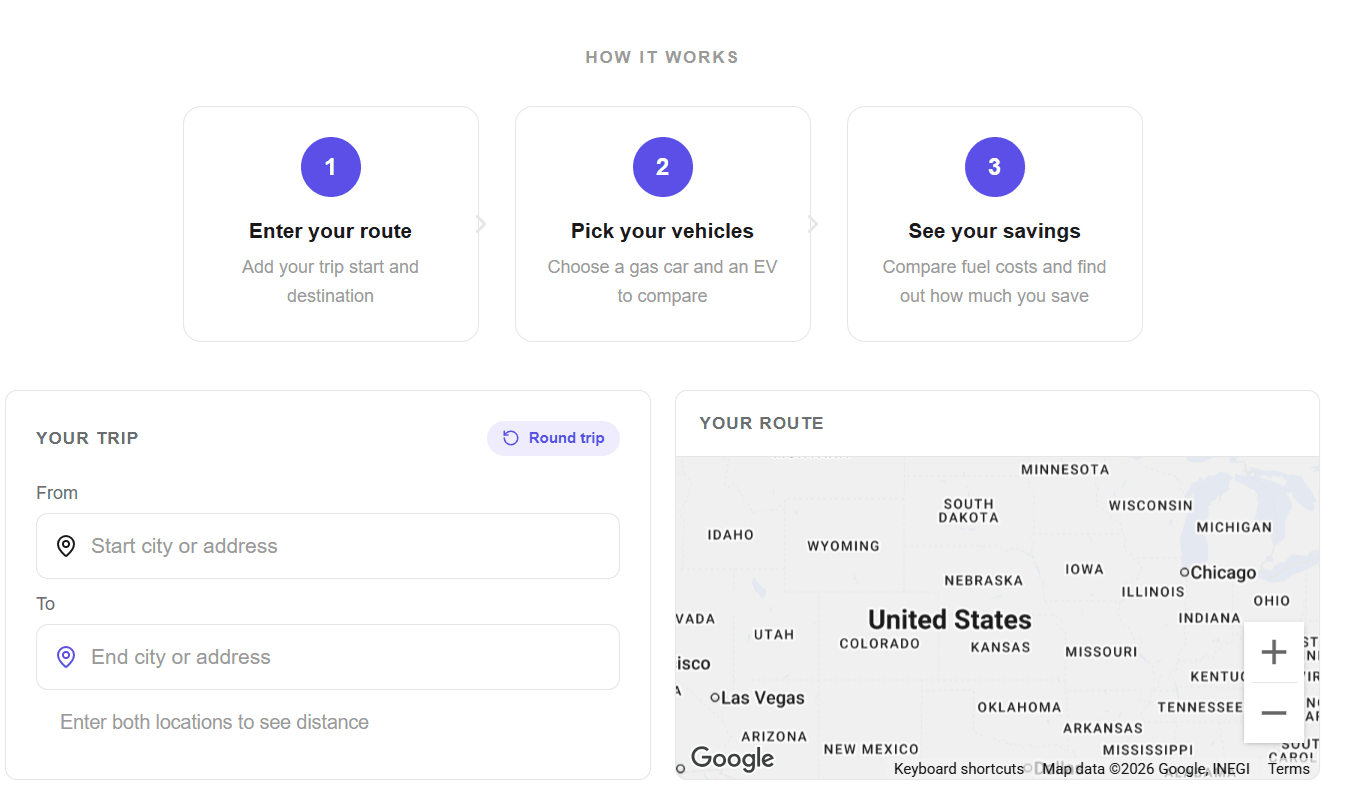Click the black pin icon in Start field
Screen dimensions: 1350x799
click(66, 546)
